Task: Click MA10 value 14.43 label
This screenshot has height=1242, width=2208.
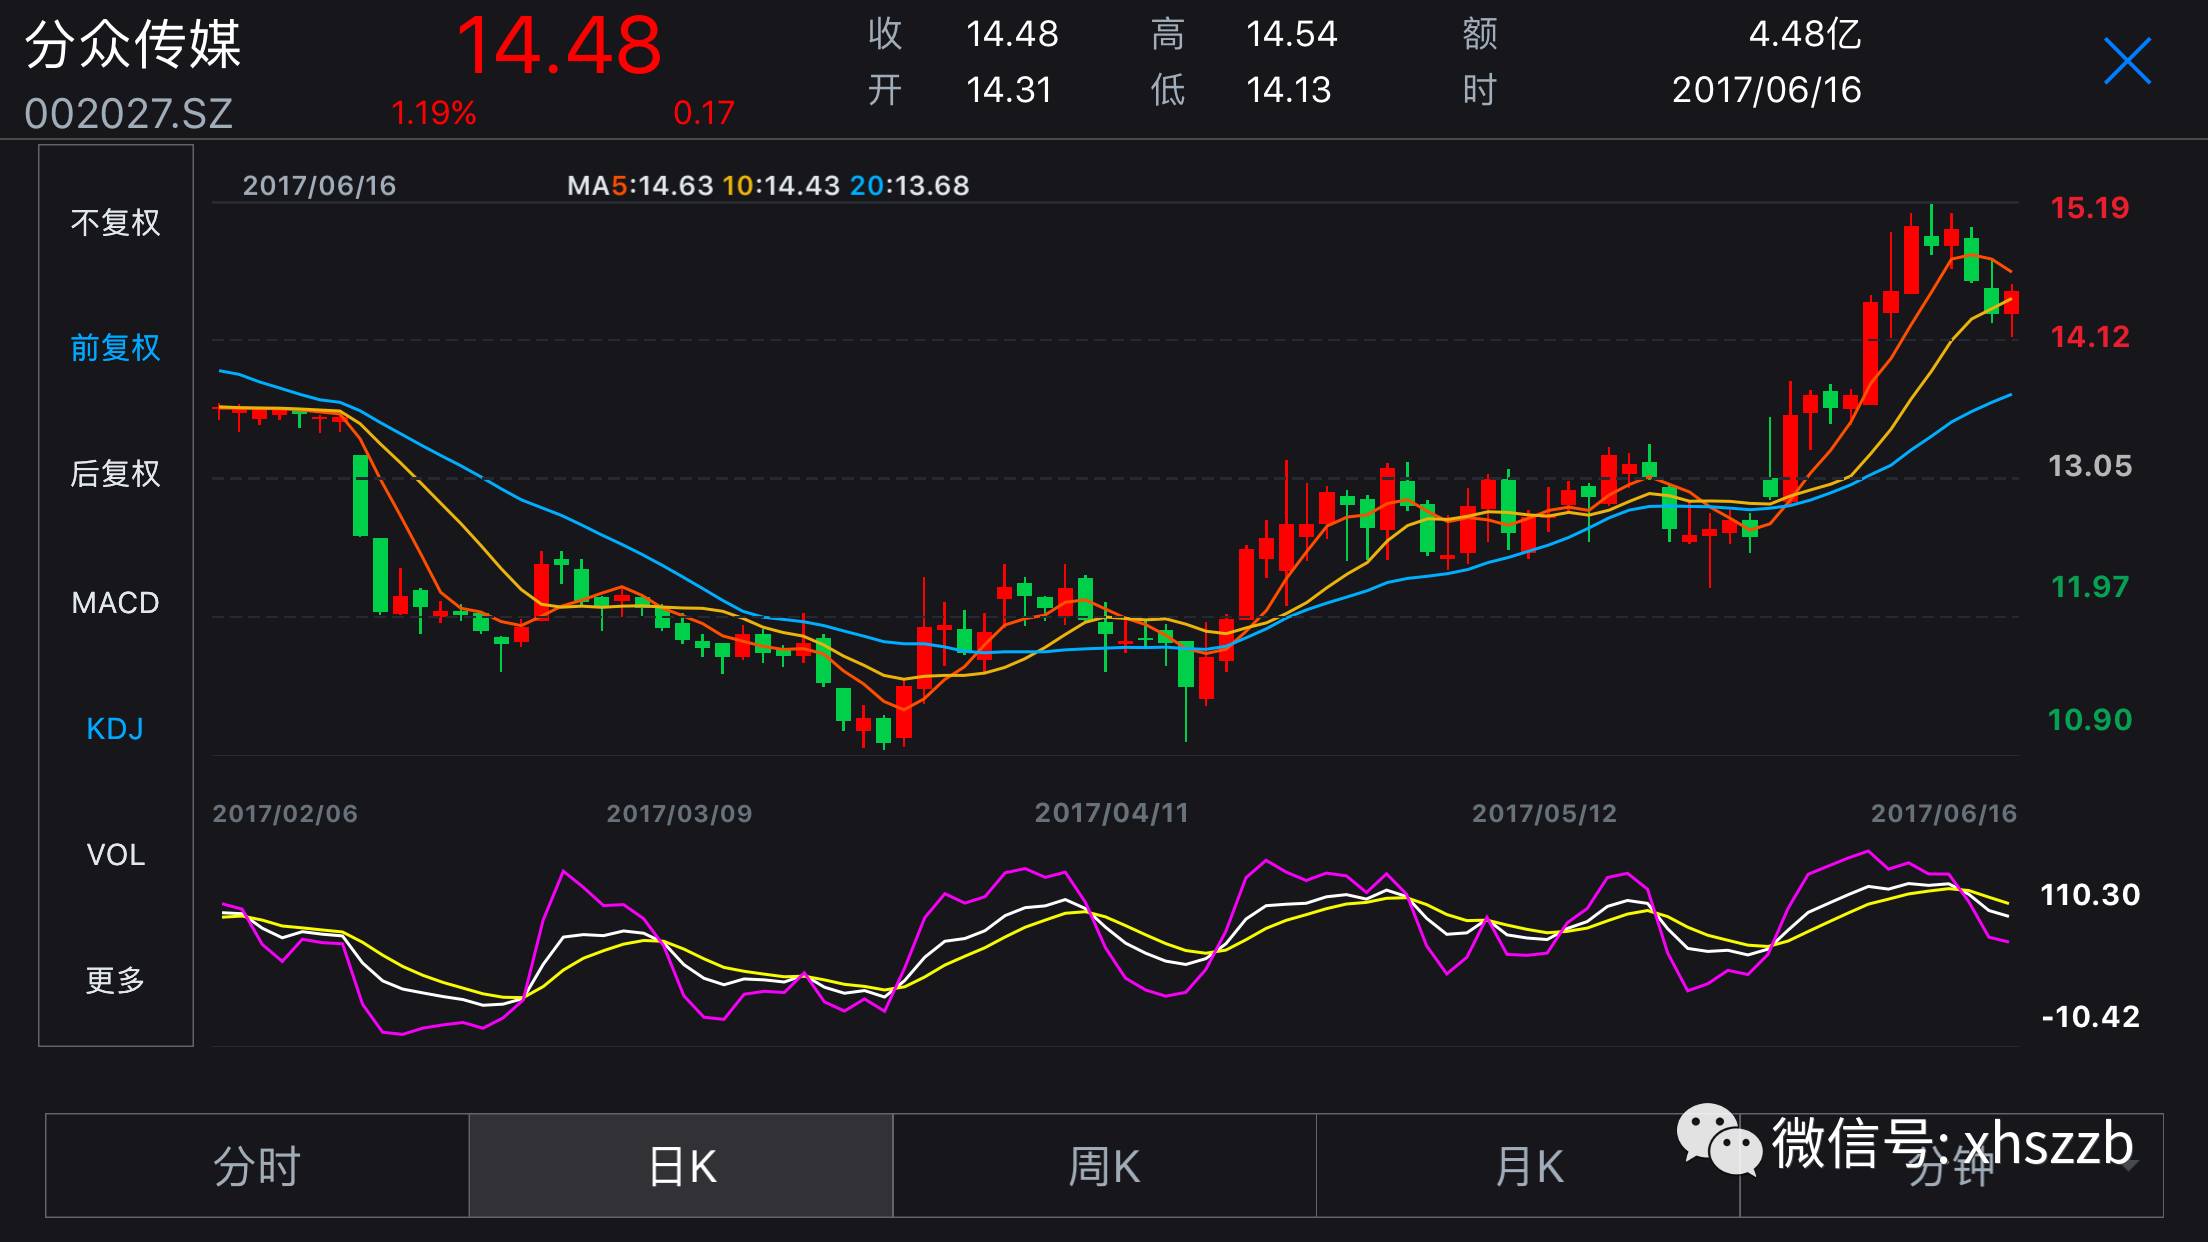Action: coord(781,185)
